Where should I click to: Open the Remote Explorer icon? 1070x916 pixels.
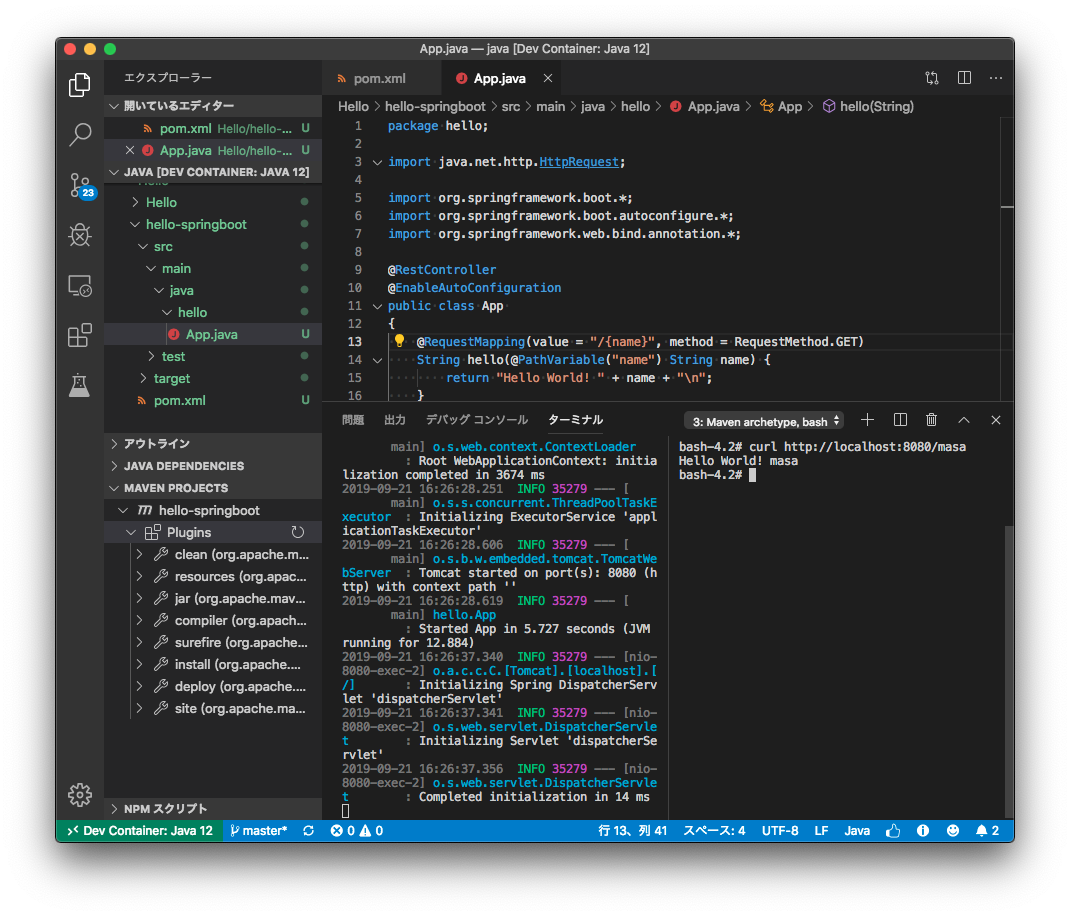[80, 285]
